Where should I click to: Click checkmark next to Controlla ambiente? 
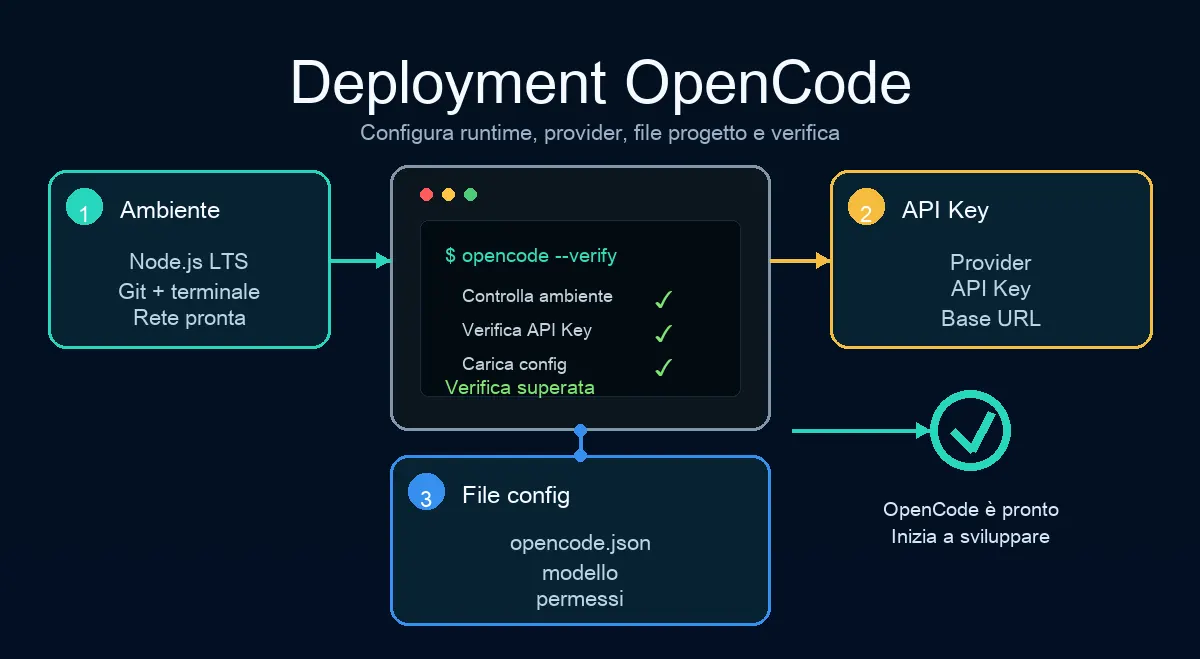663,298
